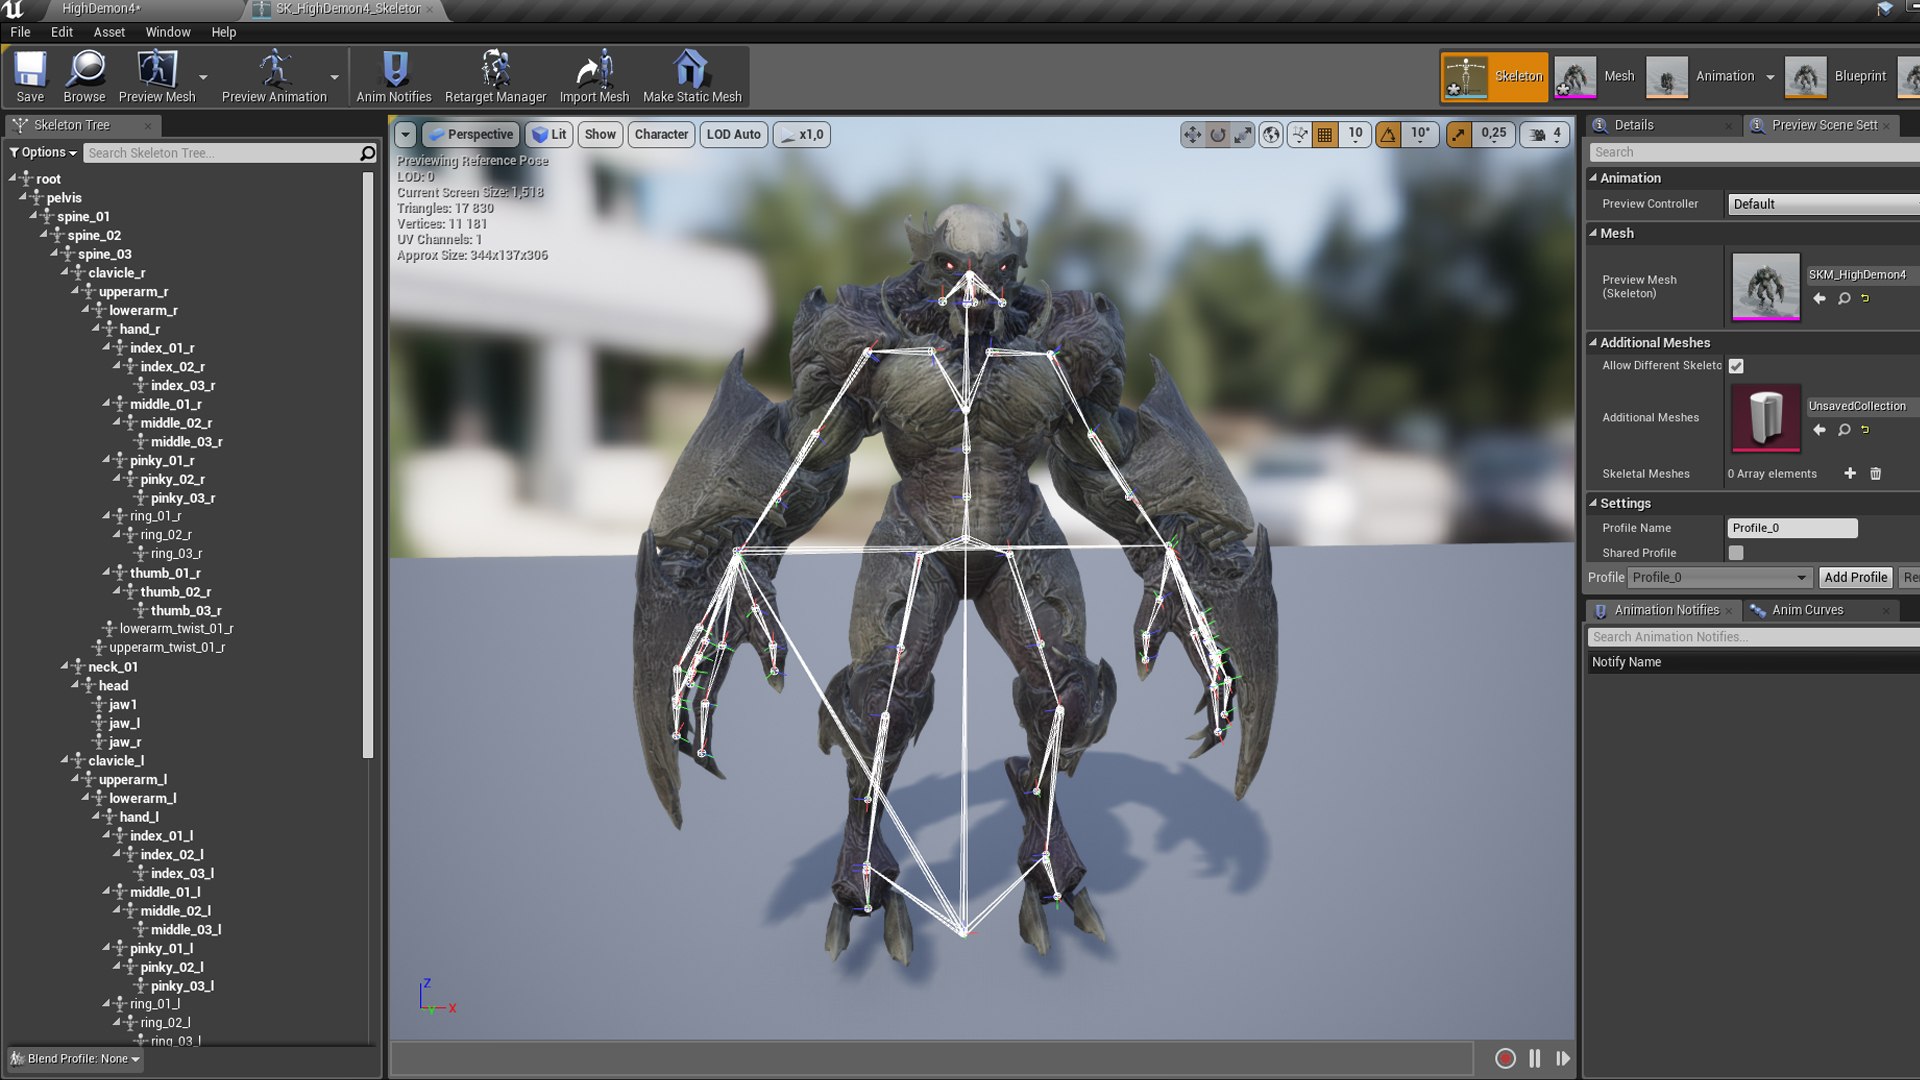Toggle the Perspective view mode button

click(470, 134)
